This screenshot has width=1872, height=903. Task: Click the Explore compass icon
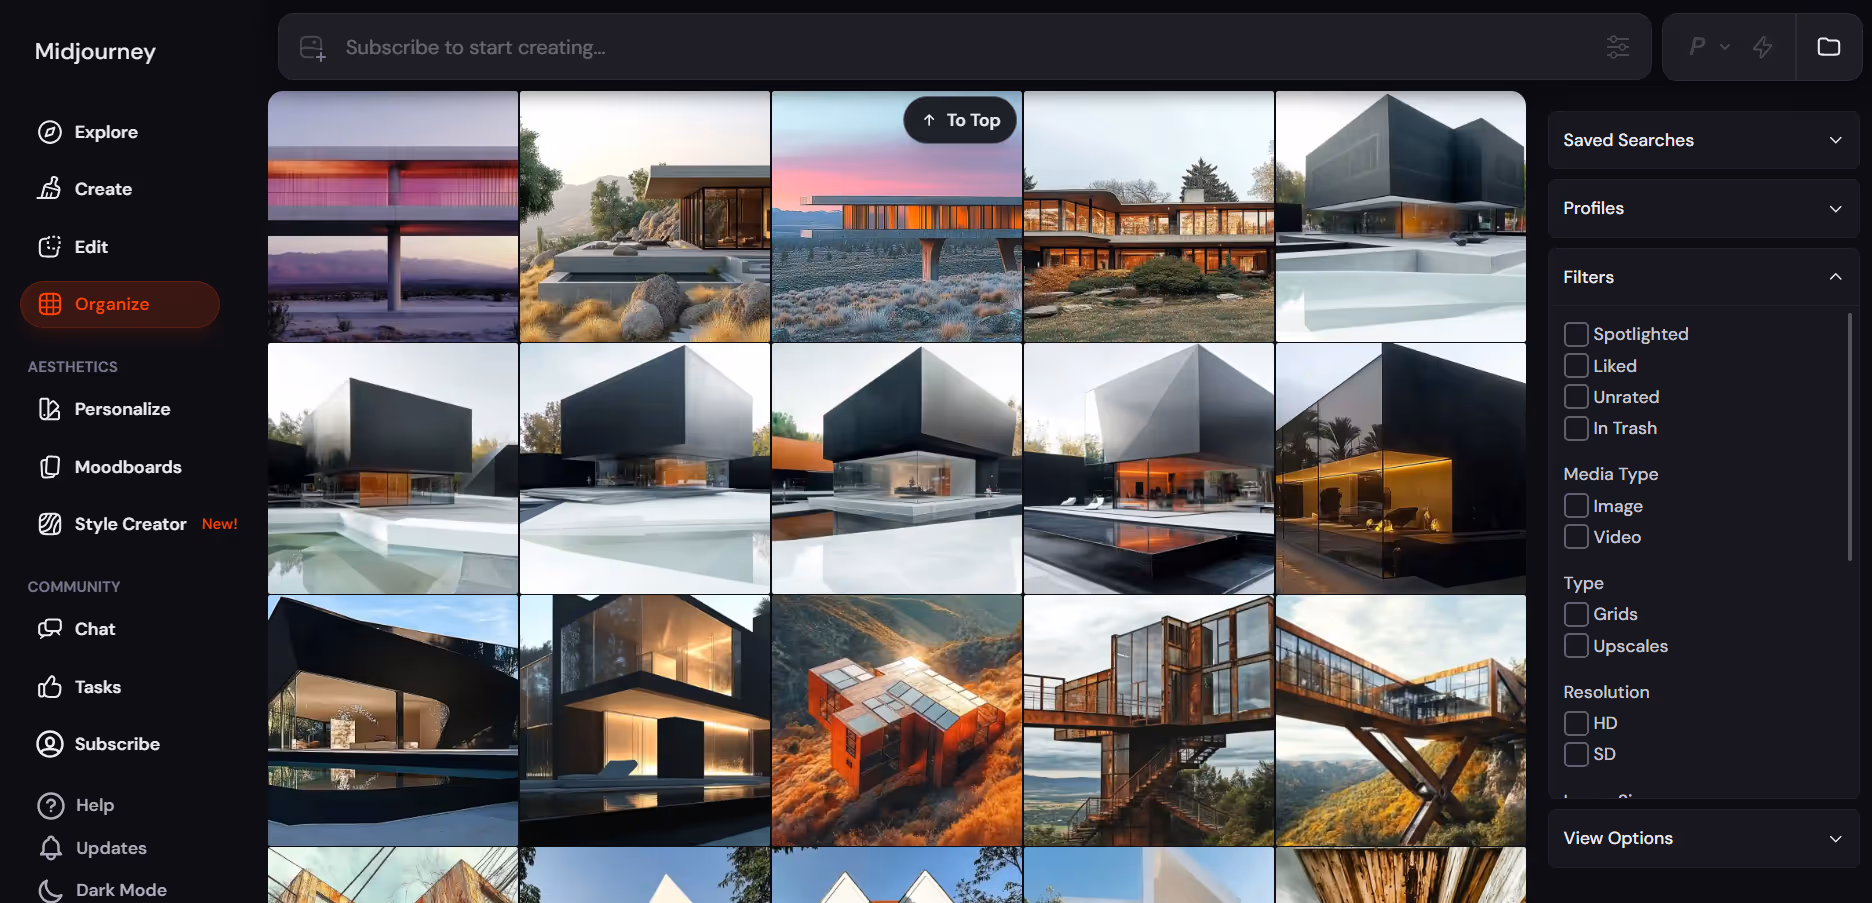(50, 132)
